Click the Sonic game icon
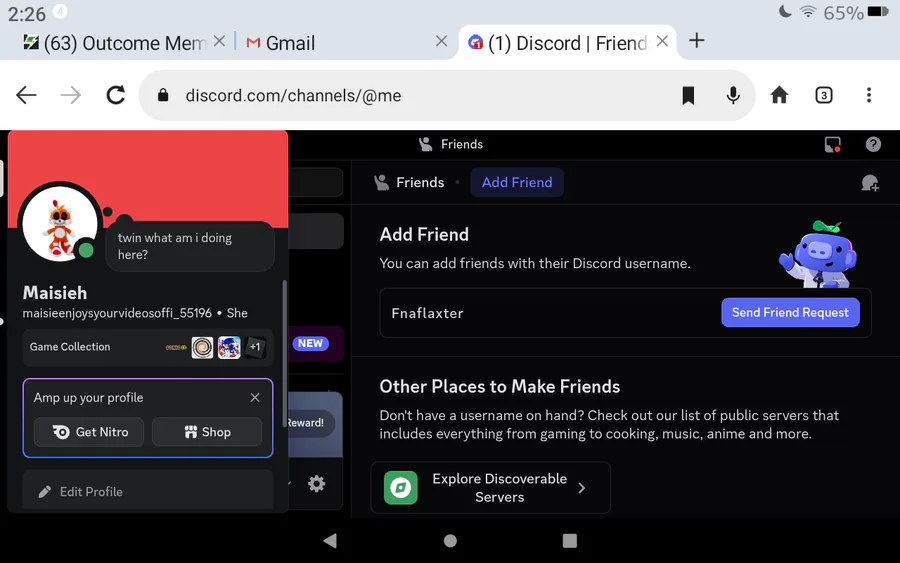This screenshot has width=900, height=563. [229, 347]
